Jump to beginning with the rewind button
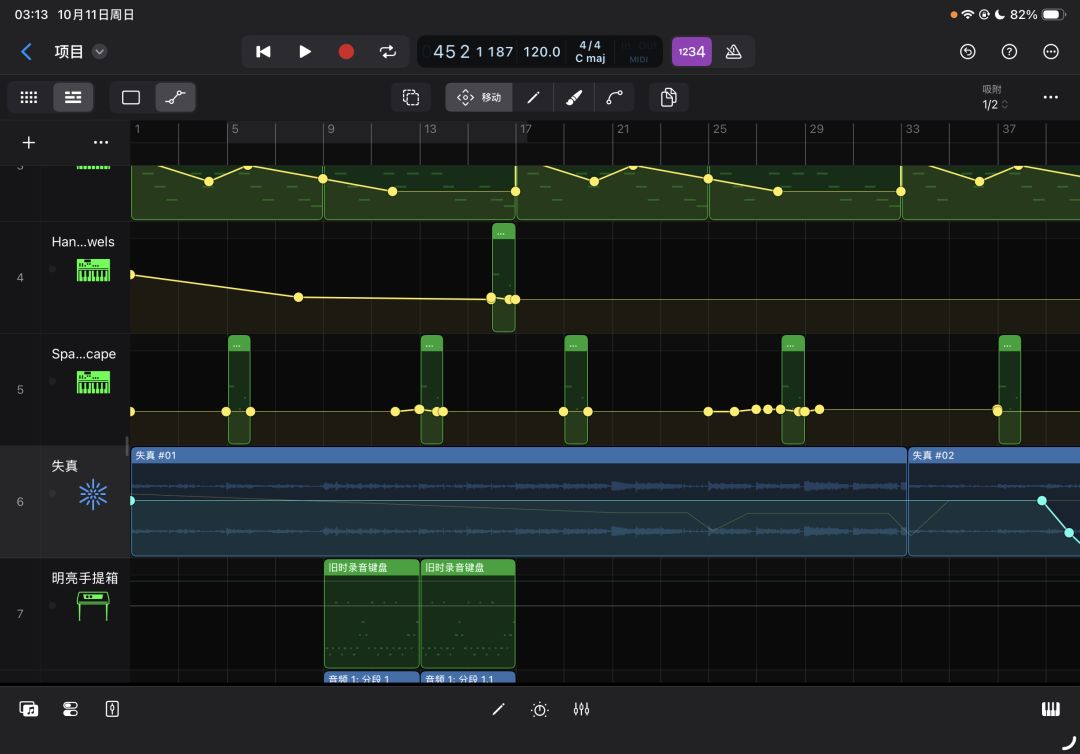 tap(263, 52)
